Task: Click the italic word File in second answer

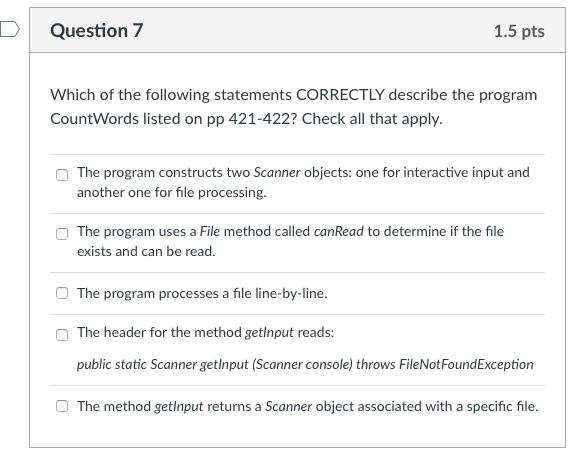Action: click(210, 231)
